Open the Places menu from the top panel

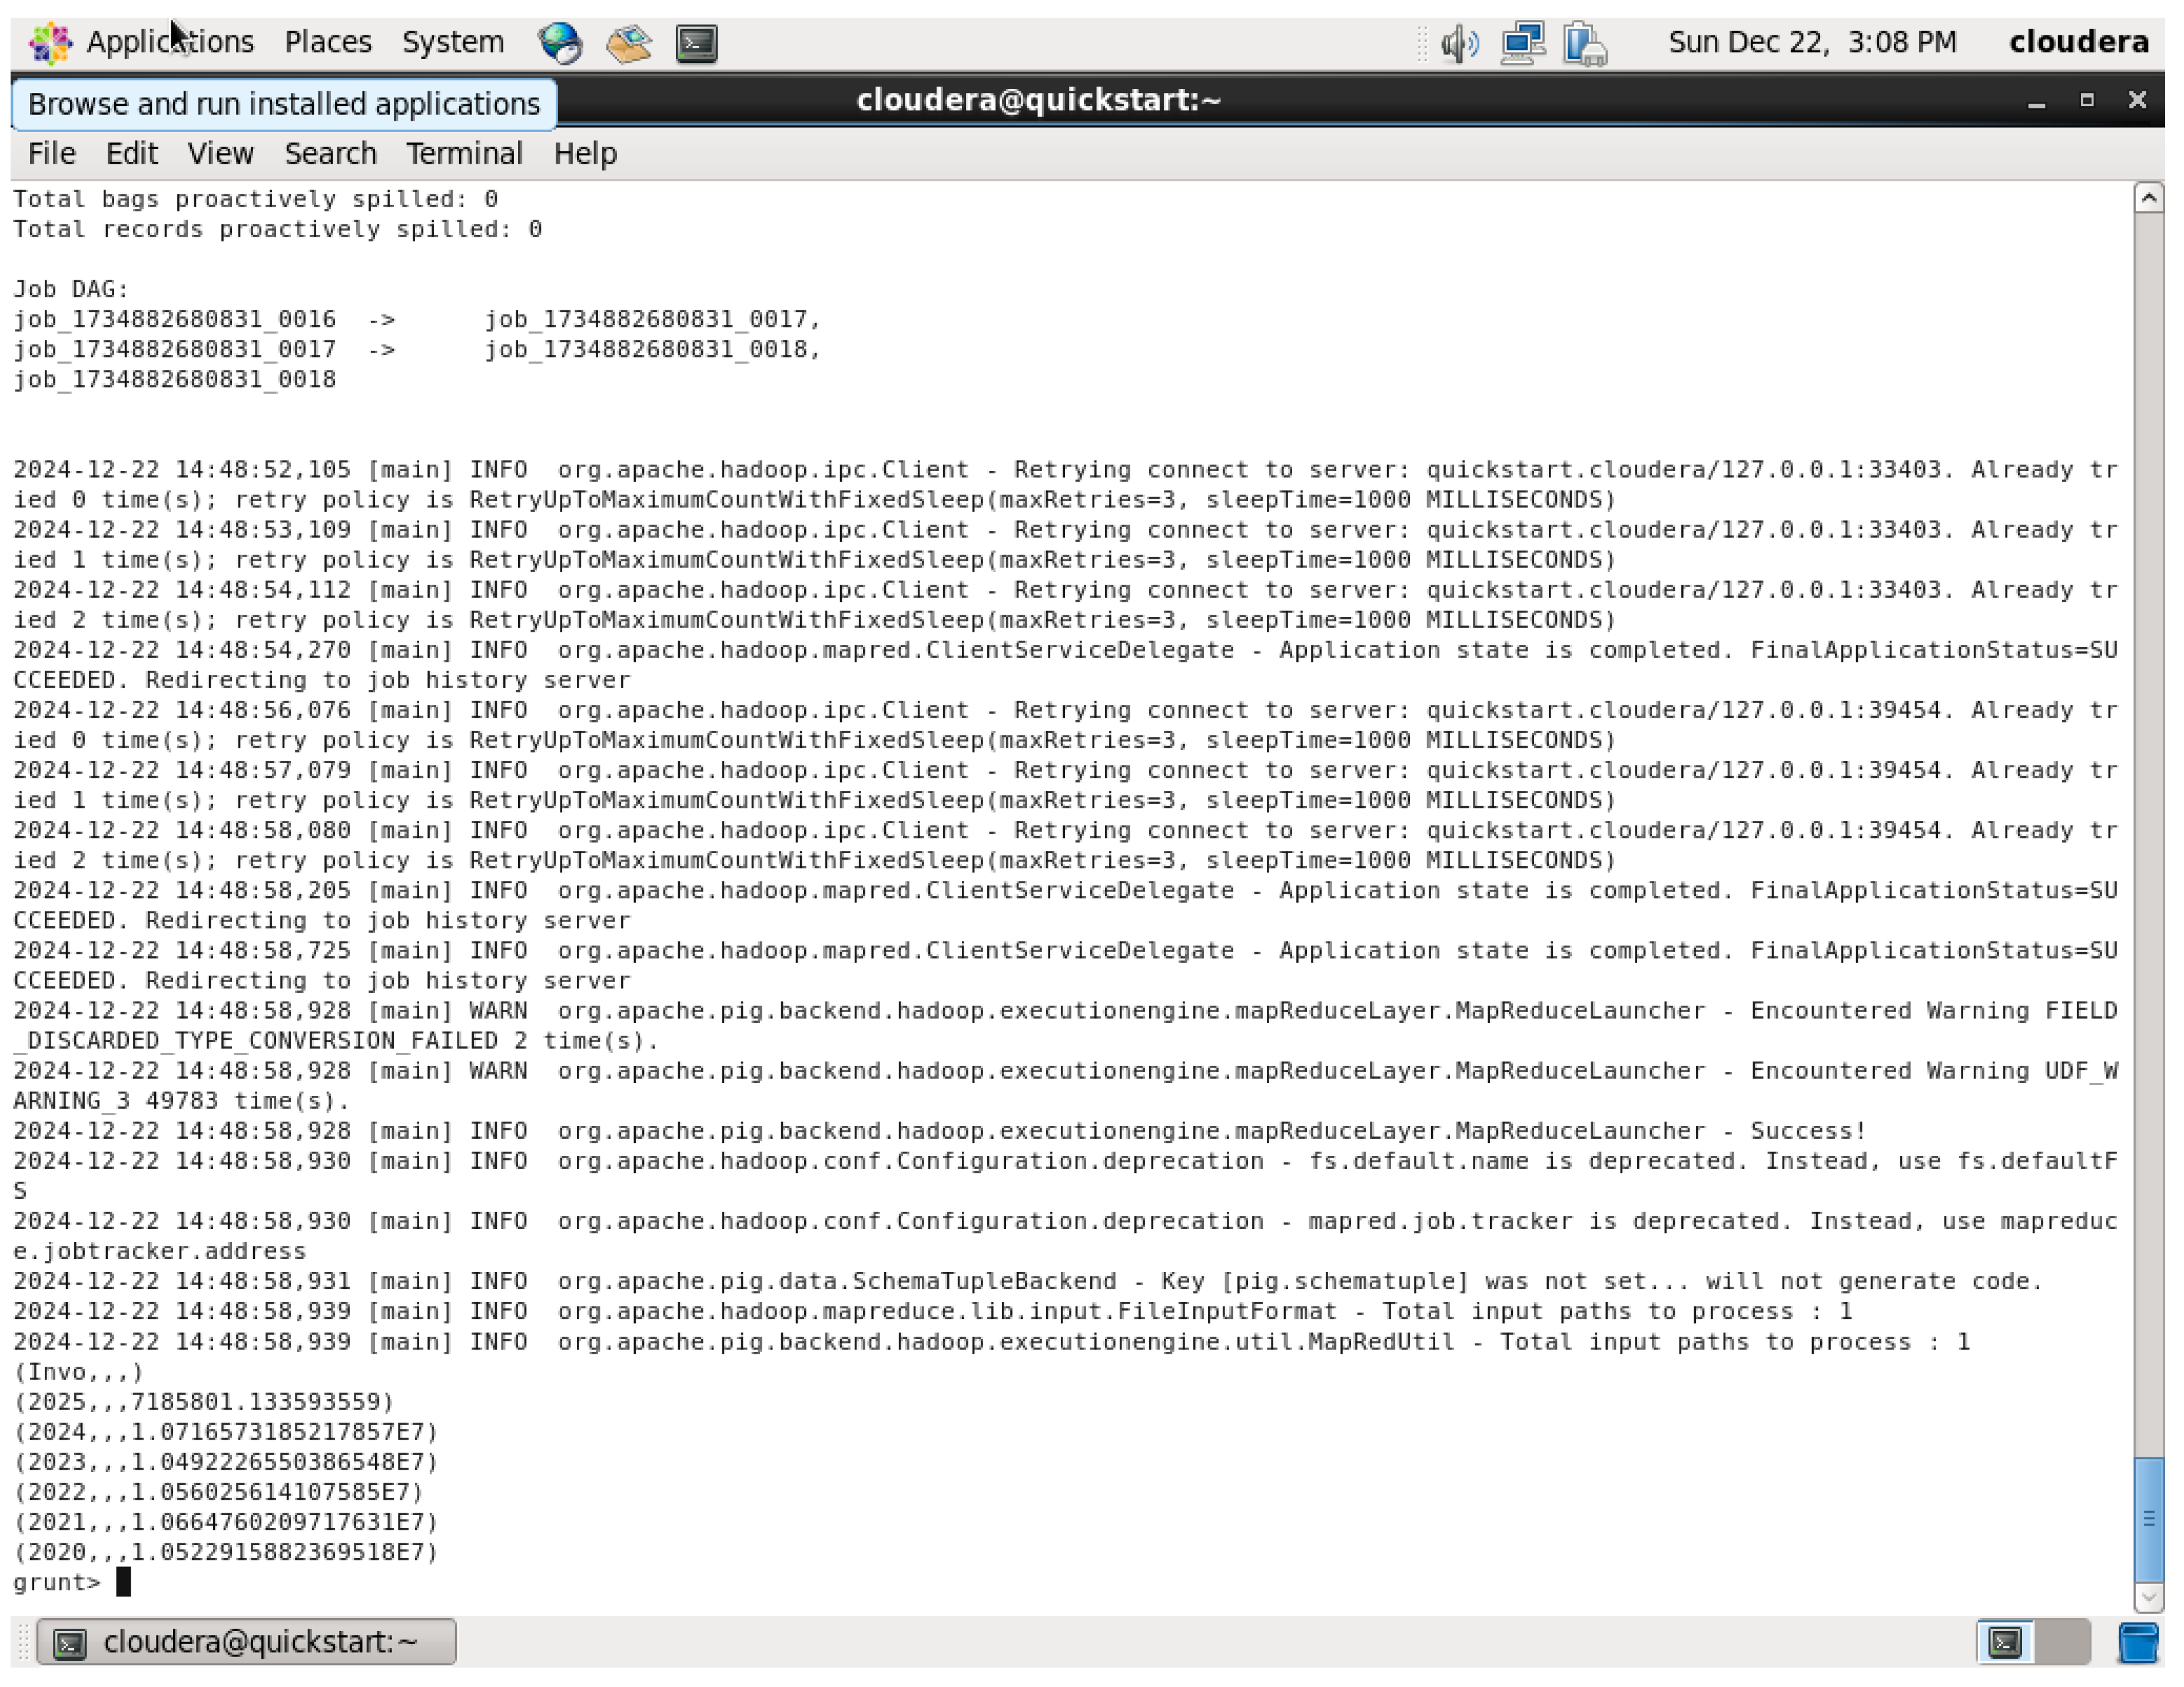pos(328,42)
